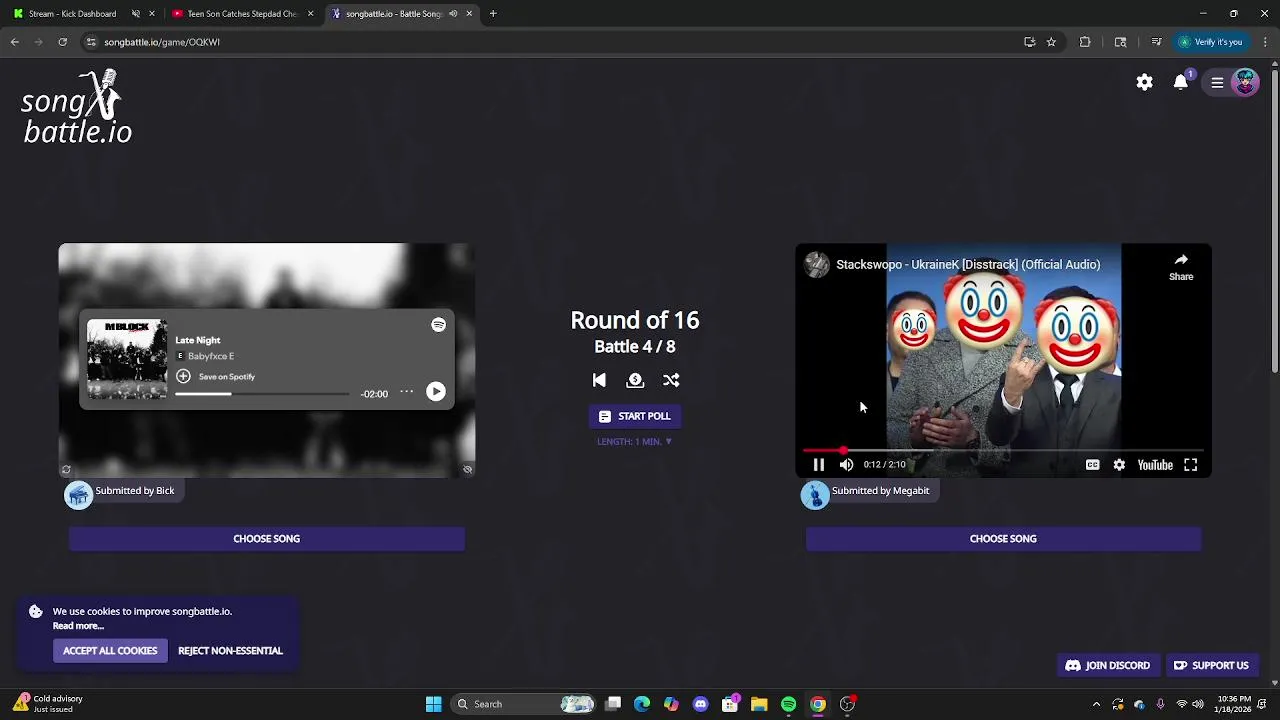
Task: Click Bick's submitter avatar
Action: point(79,495)
